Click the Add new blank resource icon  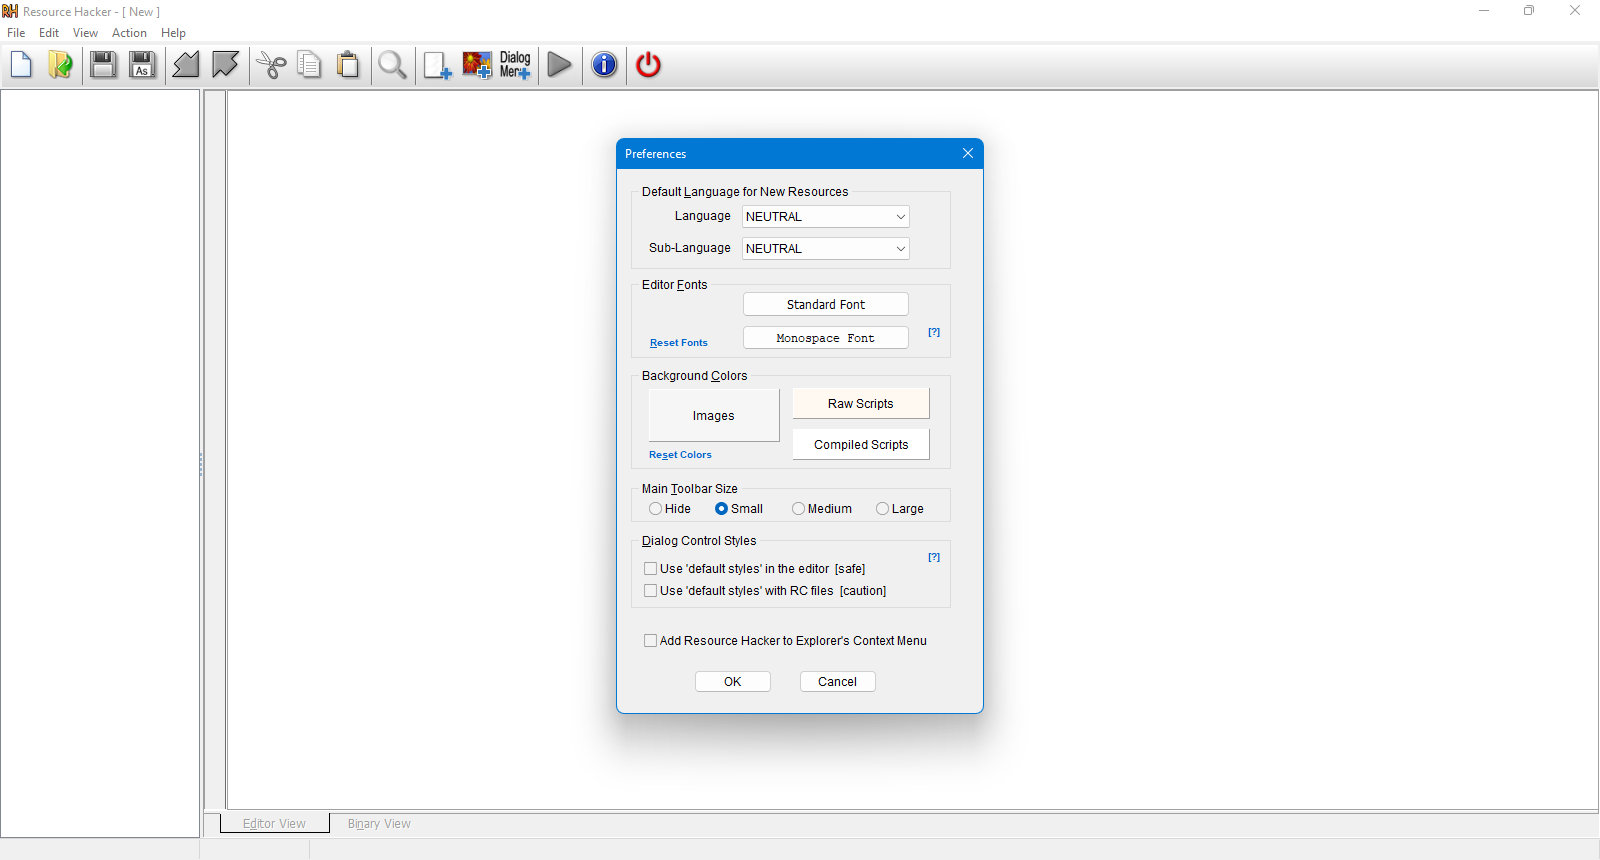pos(437,66)
